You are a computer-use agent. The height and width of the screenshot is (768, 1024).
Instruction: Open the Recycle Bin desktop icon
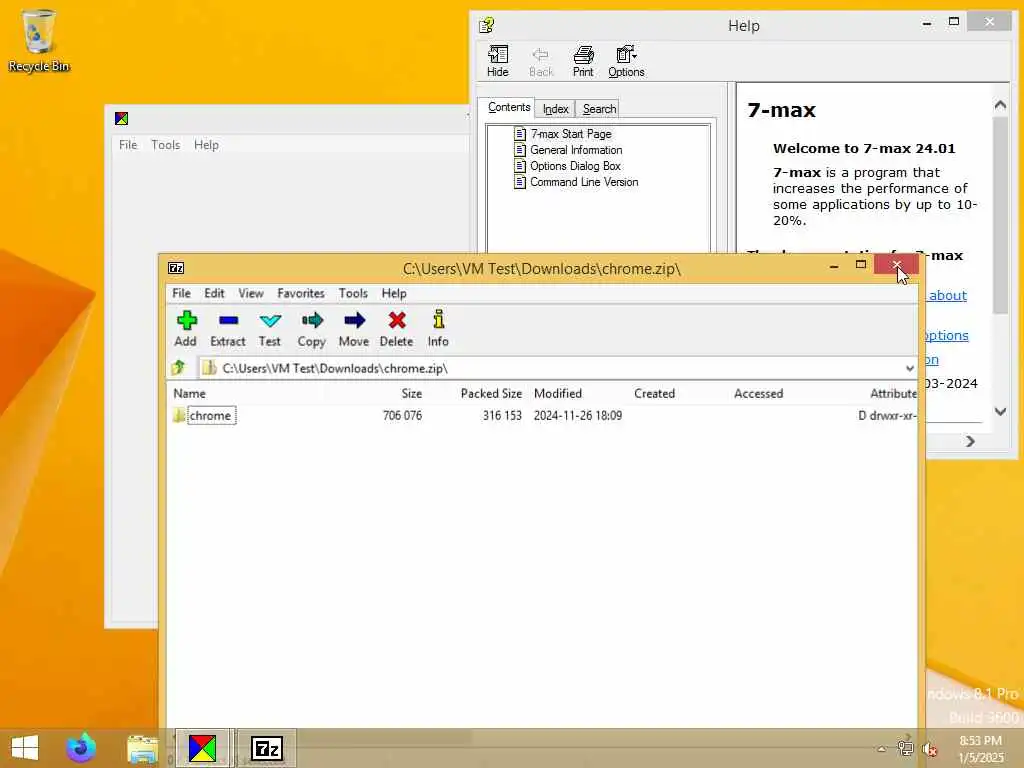(39, 40)
